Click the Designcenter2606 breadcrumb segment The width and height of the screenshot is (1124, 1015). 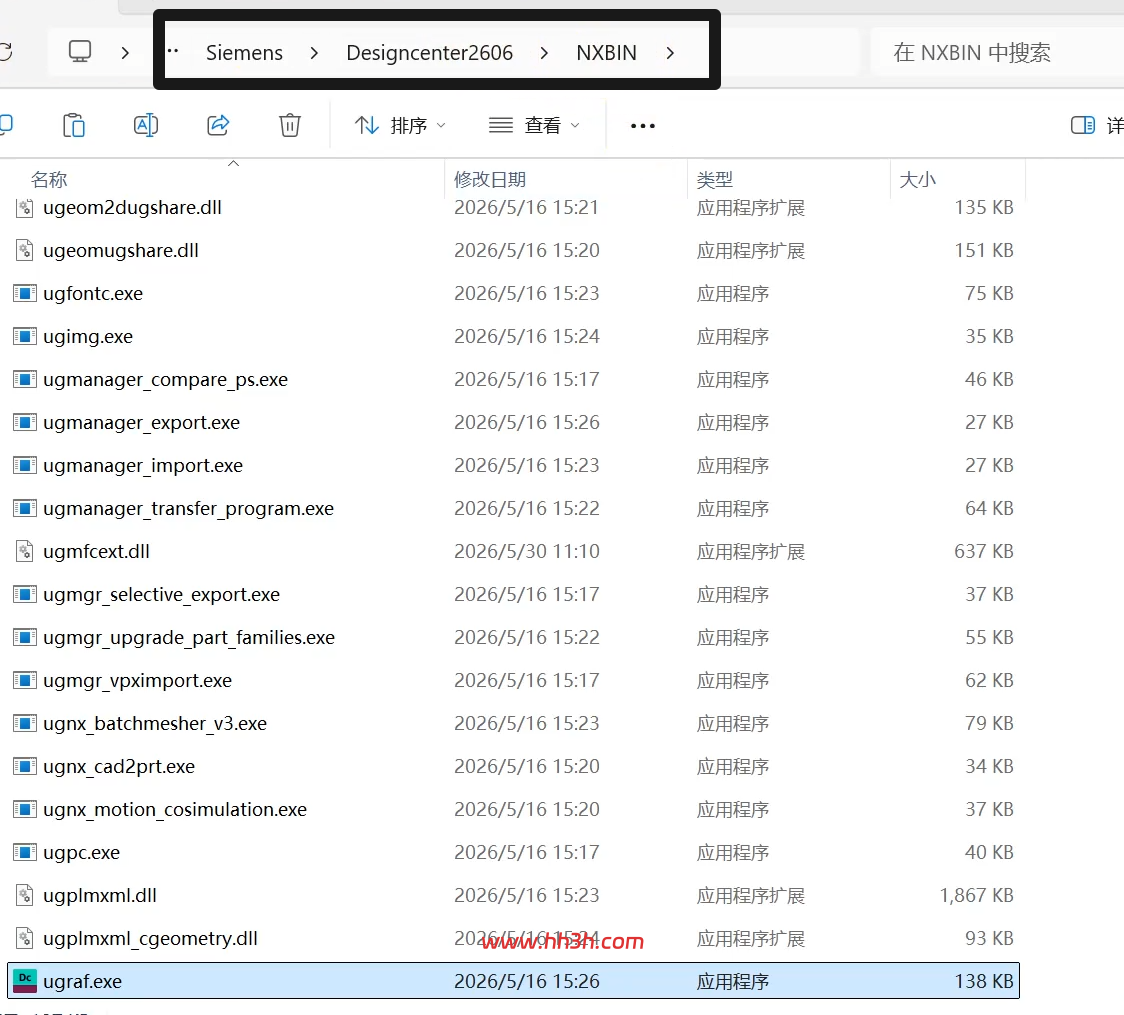click(429, 52)
